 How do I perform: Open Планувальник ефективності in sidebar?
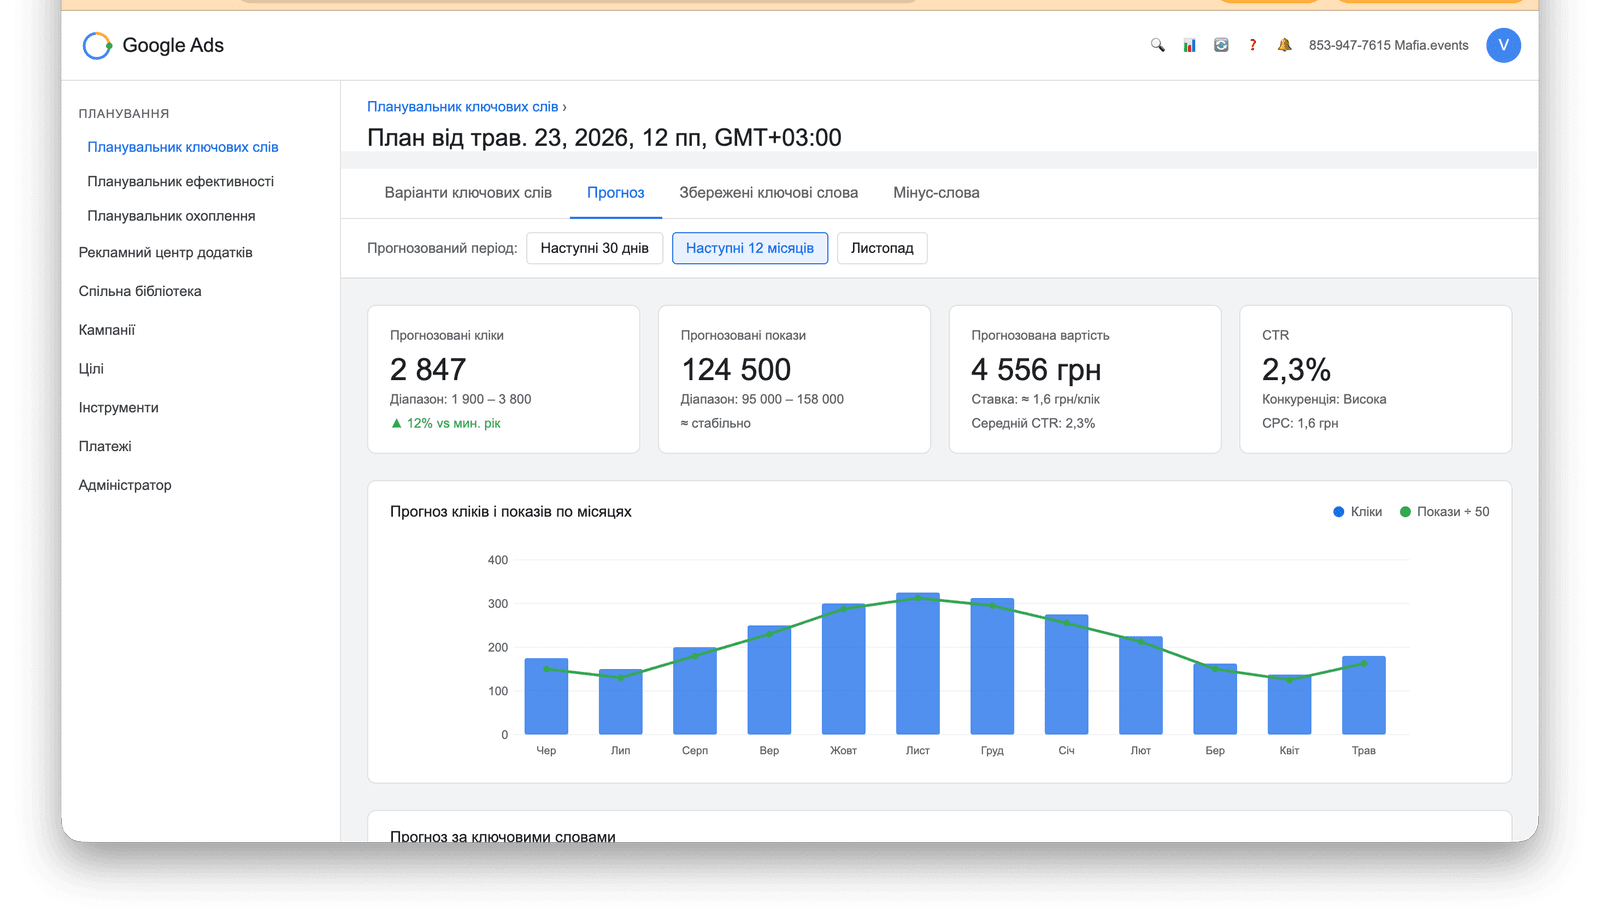(180, 182)
